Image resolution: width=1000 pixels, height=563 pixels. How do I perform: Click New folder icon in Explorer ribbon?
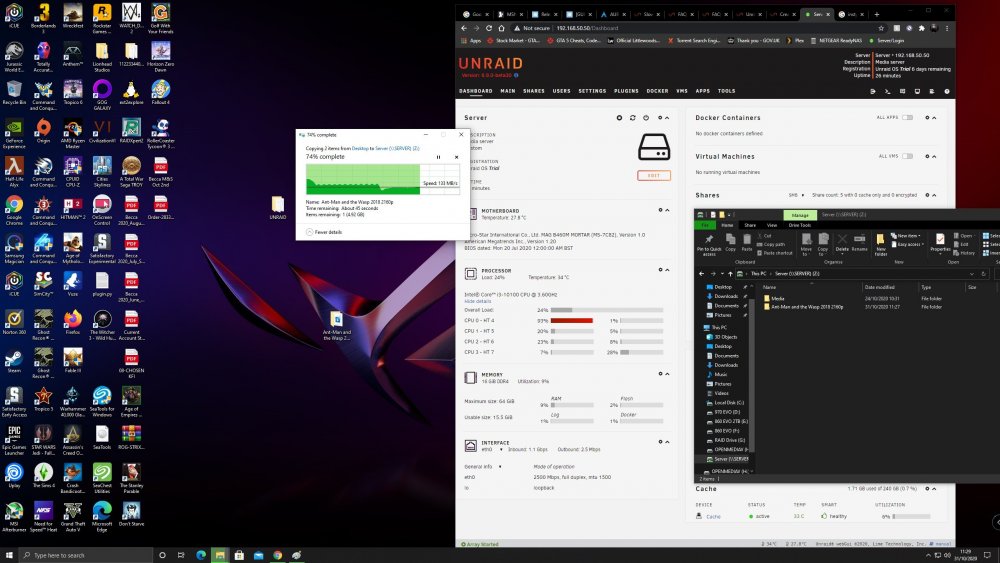click(x=881, y=244)
